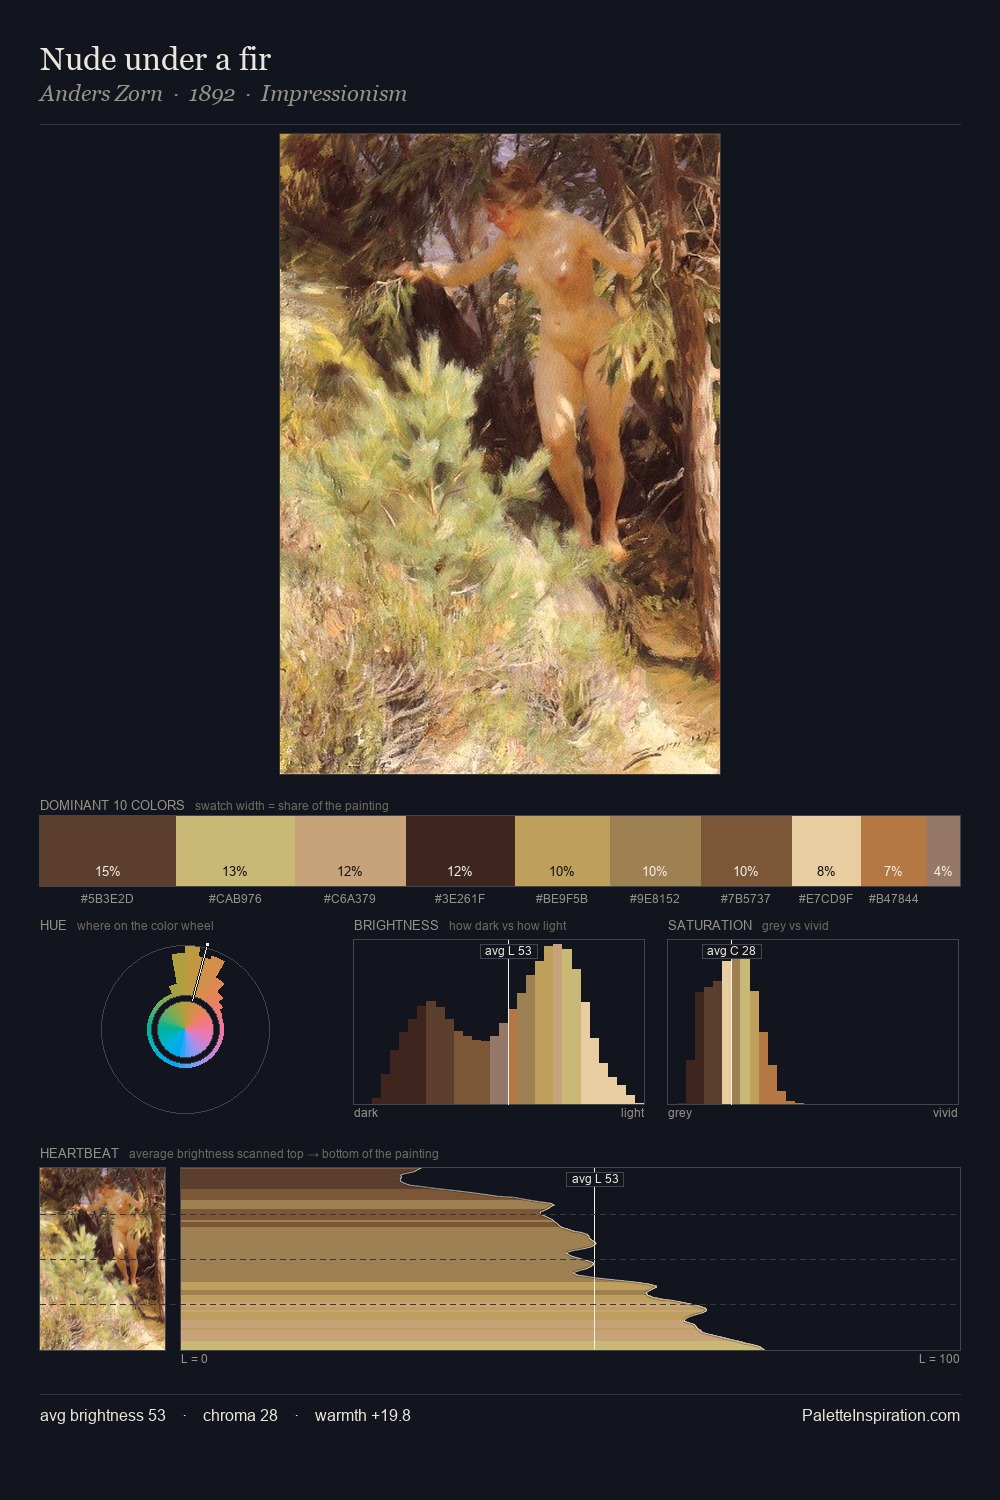Image resolution: width=1000 pixels, height=1500 pixels.
Task: Click the title 'Nude under a fir'
Action: coord(155,59)
